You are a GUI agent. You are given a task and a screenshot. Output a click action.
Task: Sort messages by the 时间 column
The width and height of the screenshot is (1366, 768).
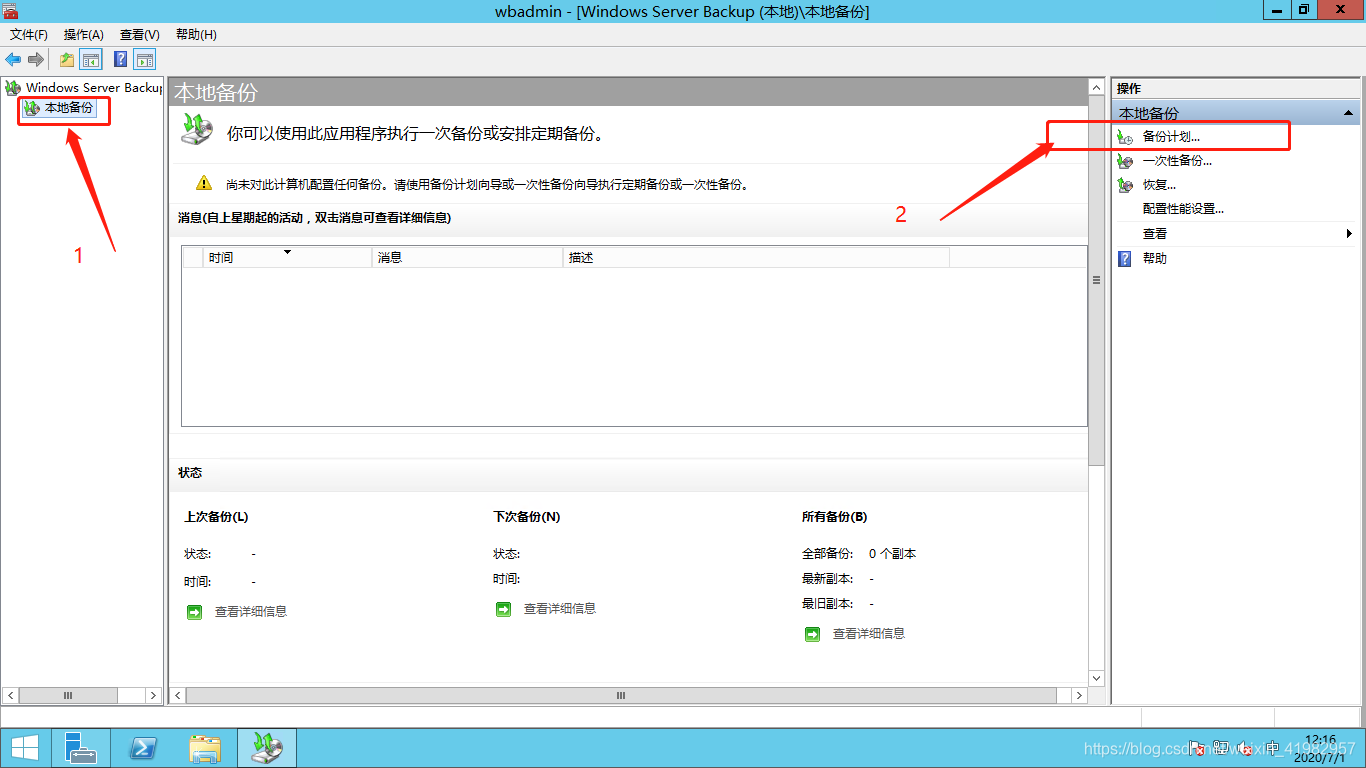click(287, 257)
